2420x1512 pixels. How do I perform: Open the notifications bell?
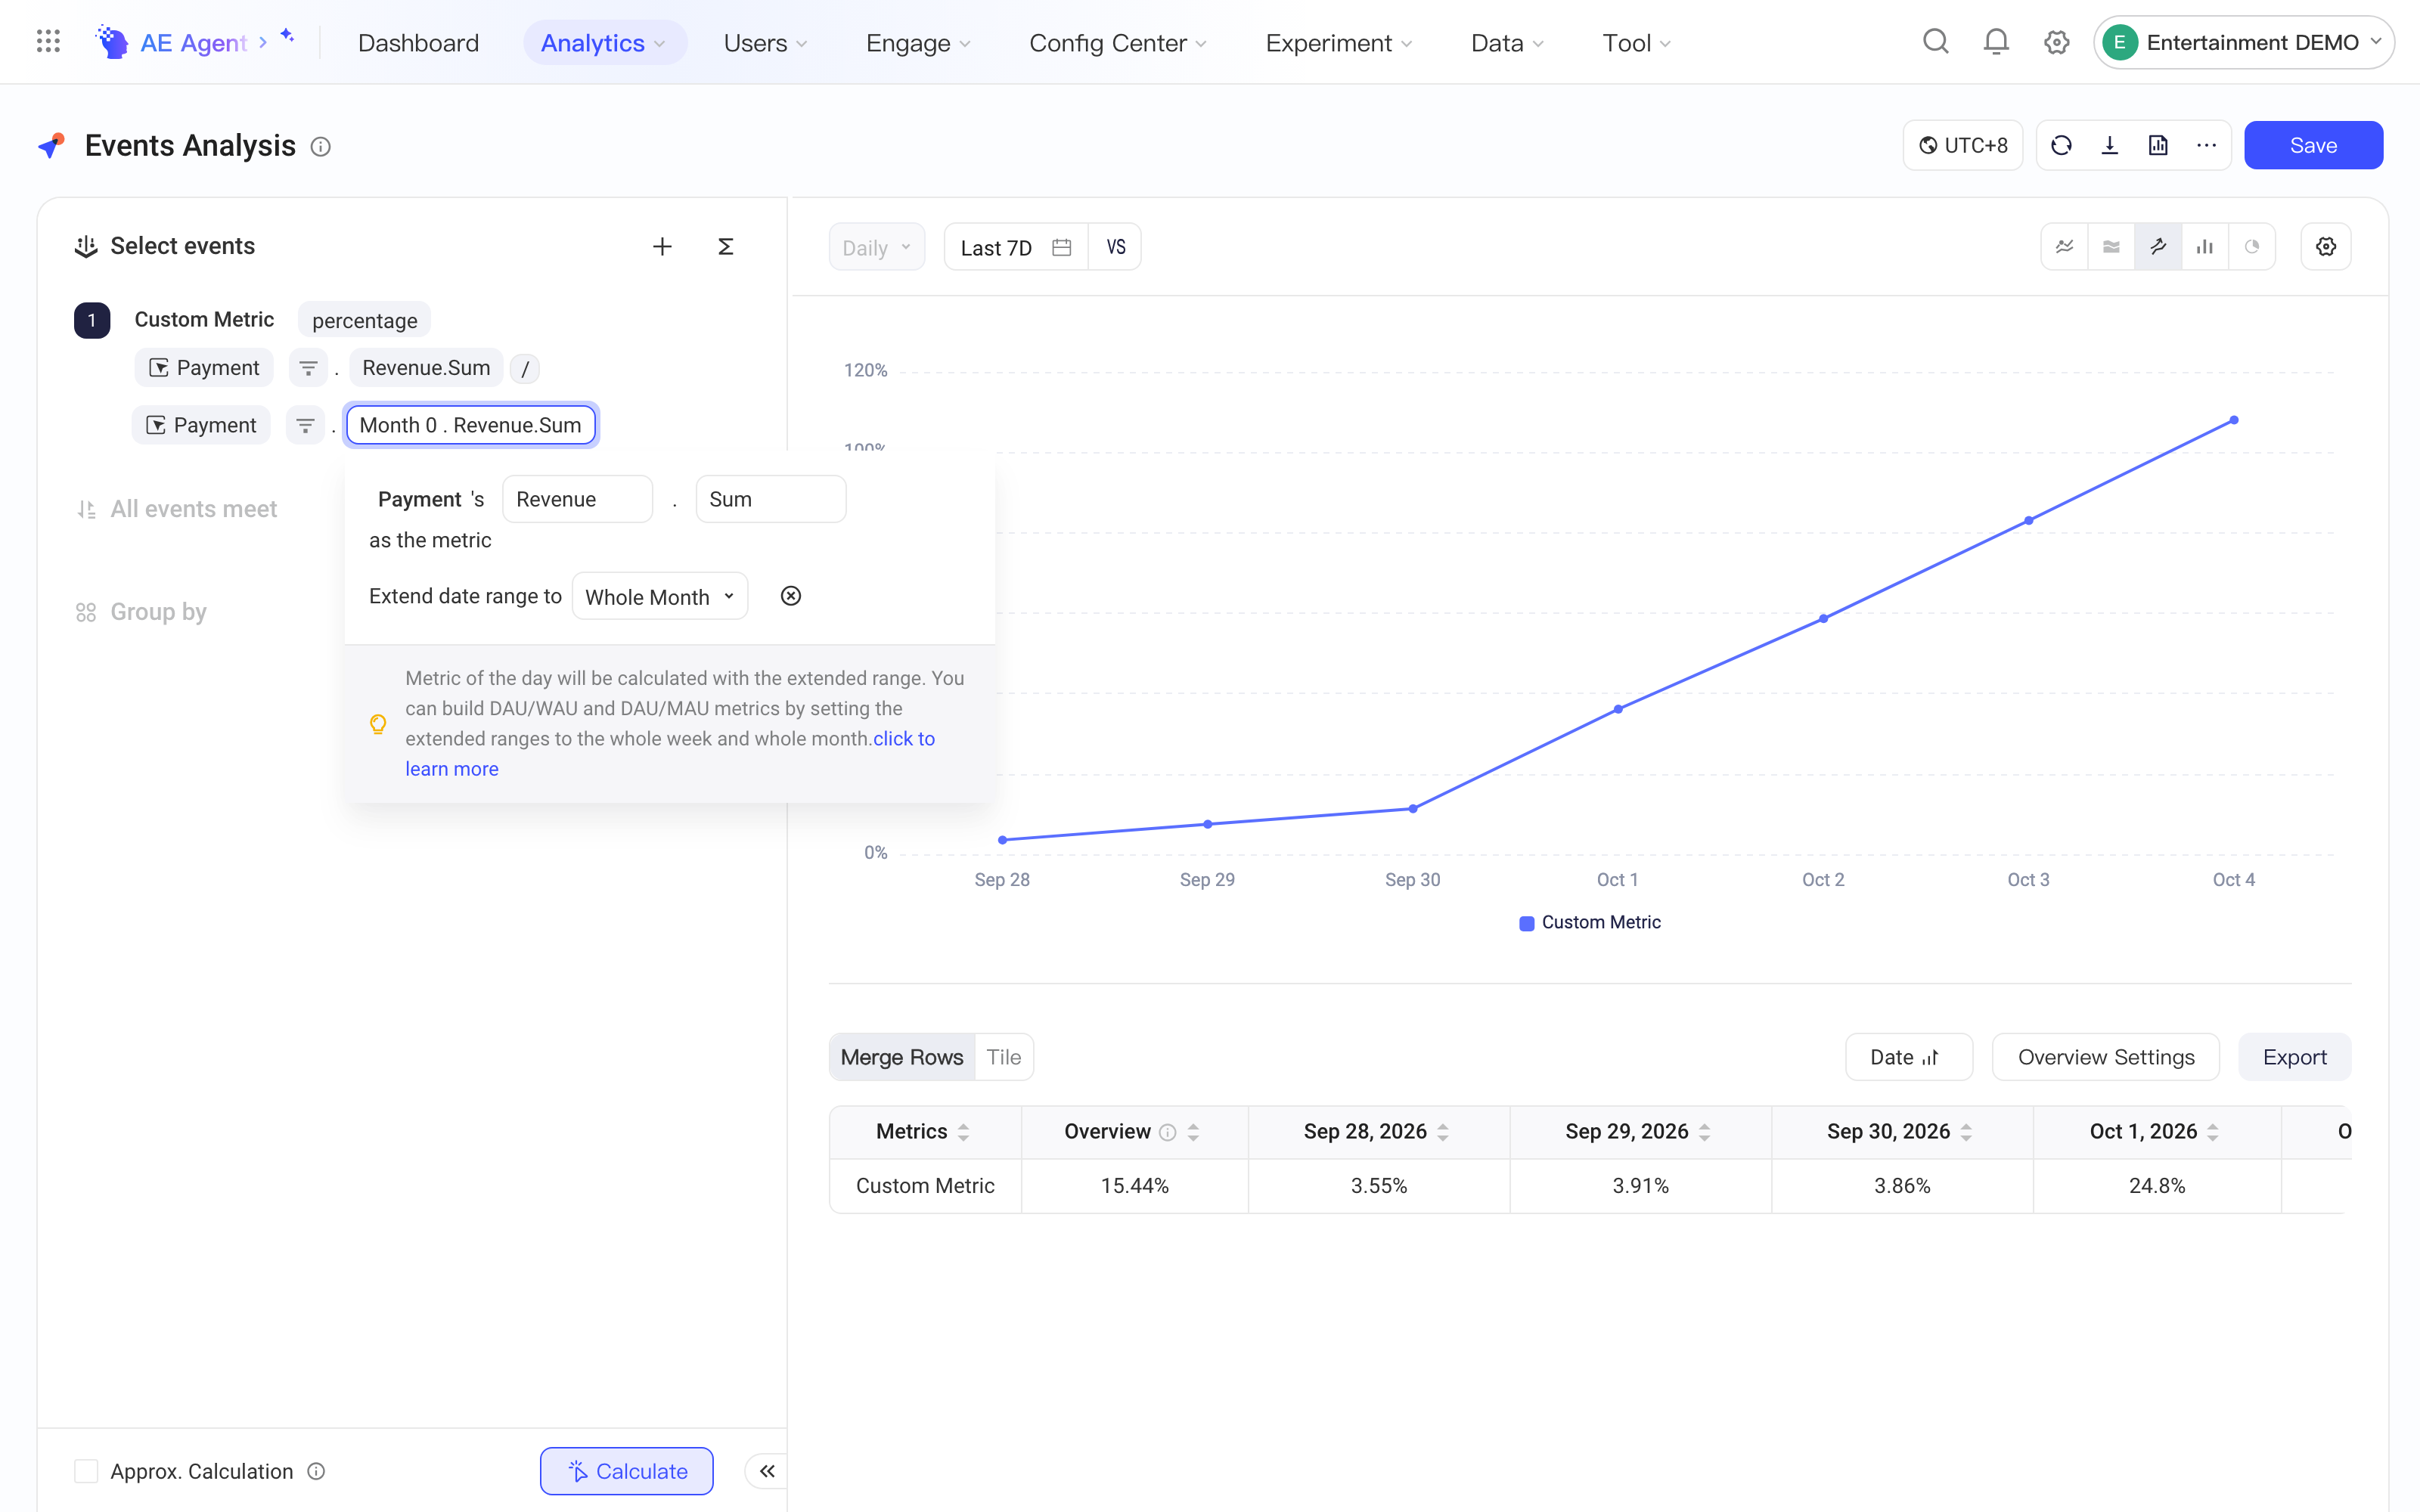pos(1996,42)
